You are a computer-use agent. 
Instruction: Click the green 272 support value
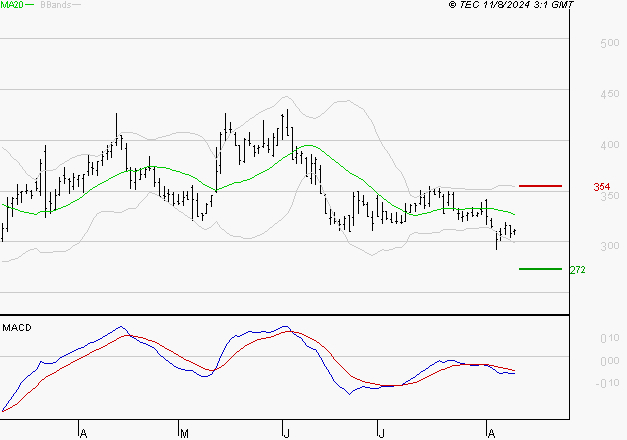pyautogui.click(x=577, y=270)
